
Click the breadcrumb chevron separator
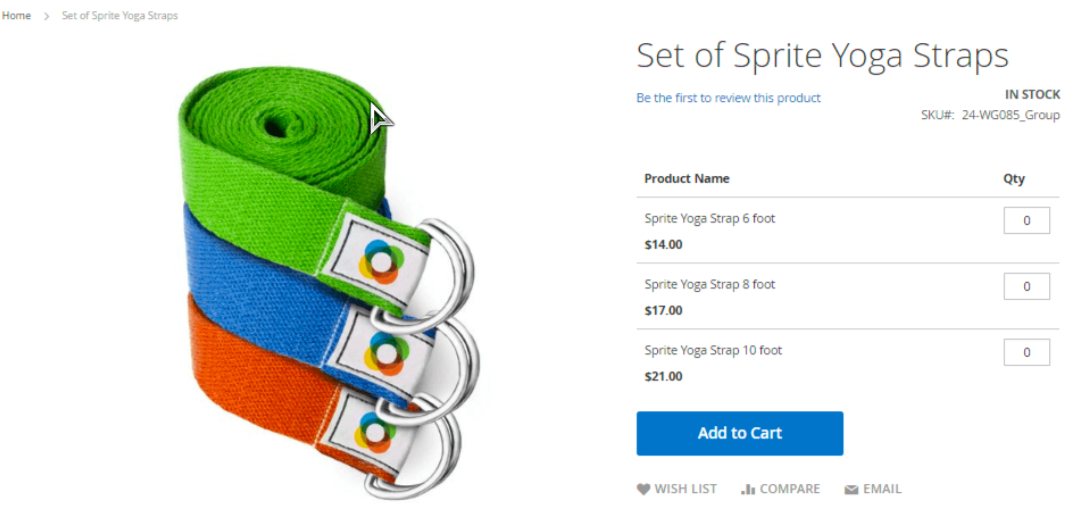pyautogui.click(x=46, y=16)
